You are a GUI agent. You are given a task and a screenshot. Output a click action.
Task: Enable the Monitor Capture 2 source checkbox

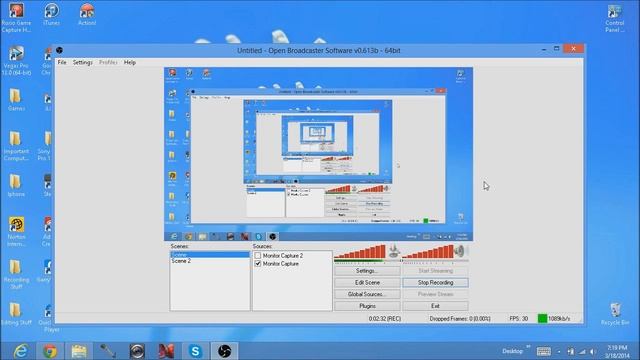pos(258,256)
